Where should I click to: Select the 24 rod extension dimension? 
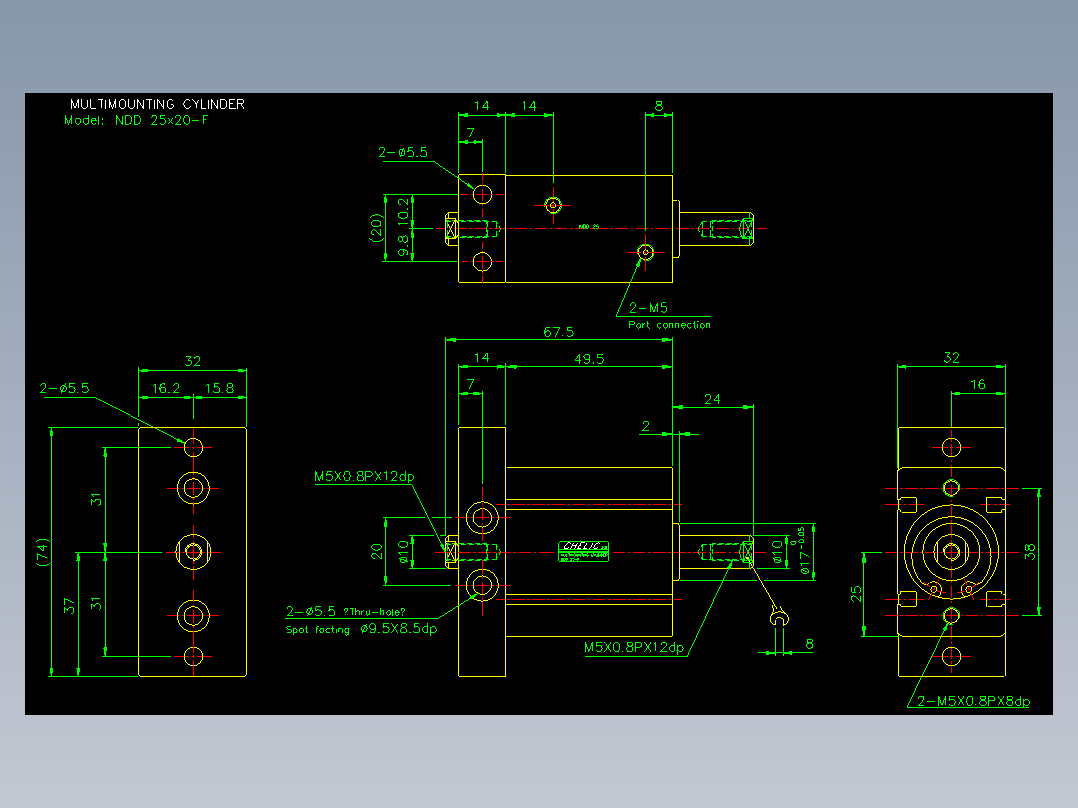click(712, 399)
